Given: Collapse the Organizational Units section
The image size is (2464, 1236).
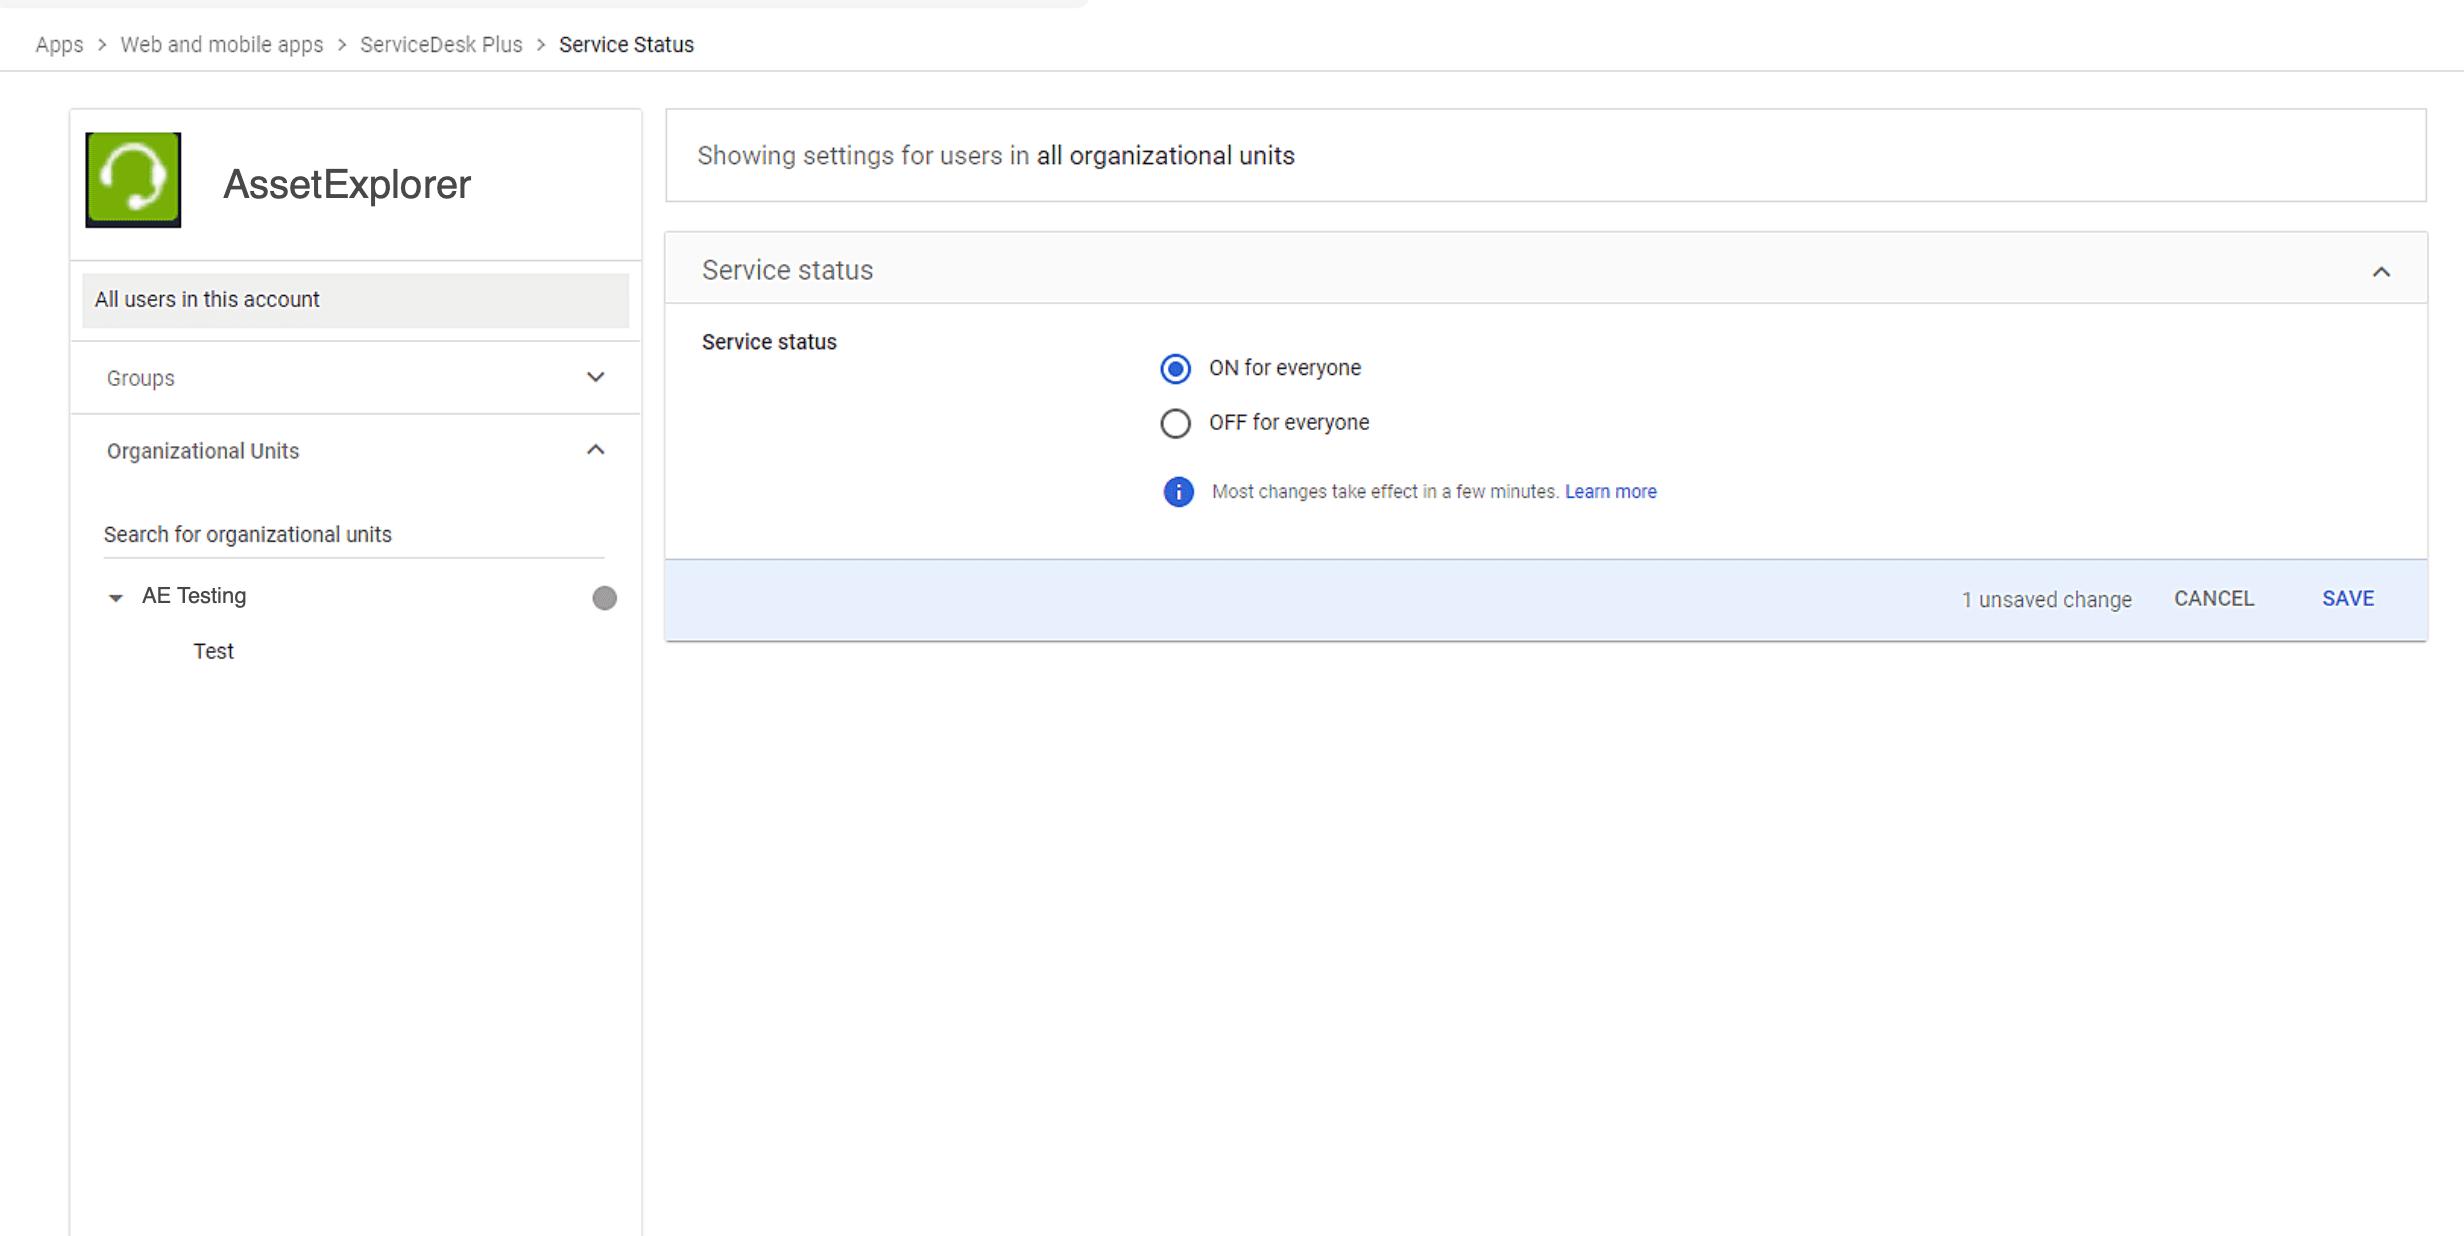Looking at the screenshot, I should coord(595,451).
